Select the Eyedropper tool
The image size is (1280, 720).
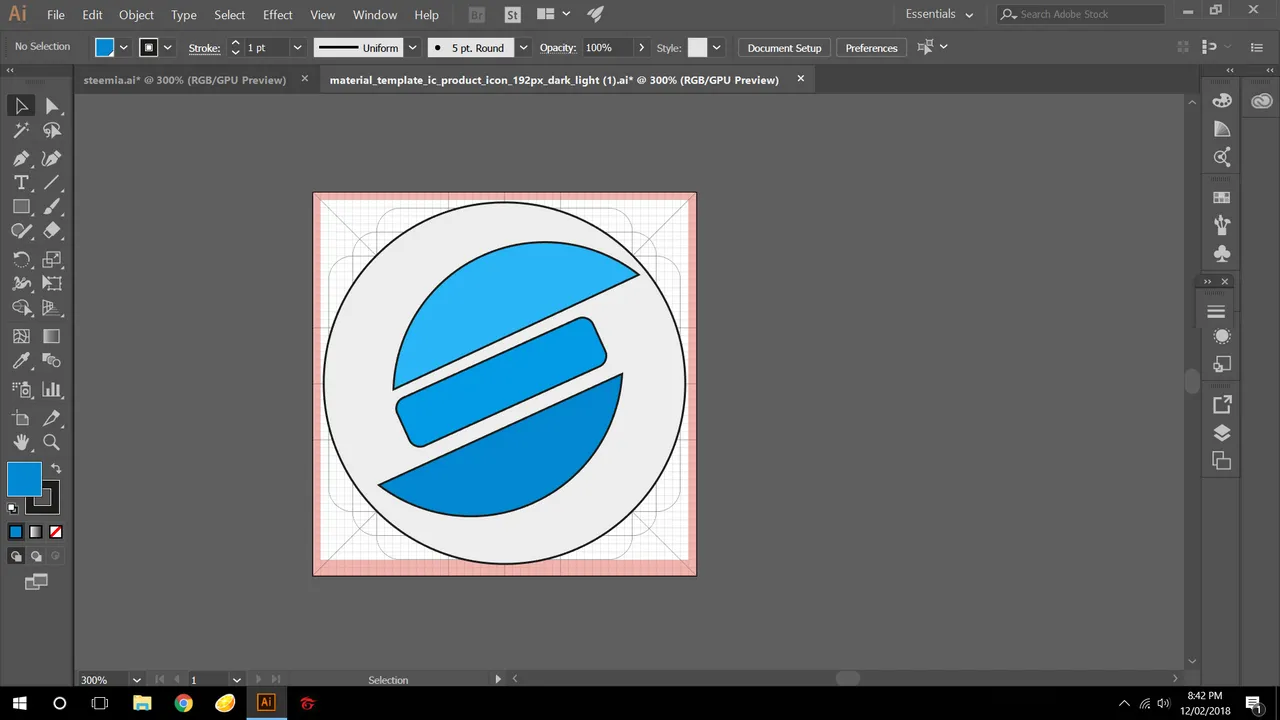point(21,361)
